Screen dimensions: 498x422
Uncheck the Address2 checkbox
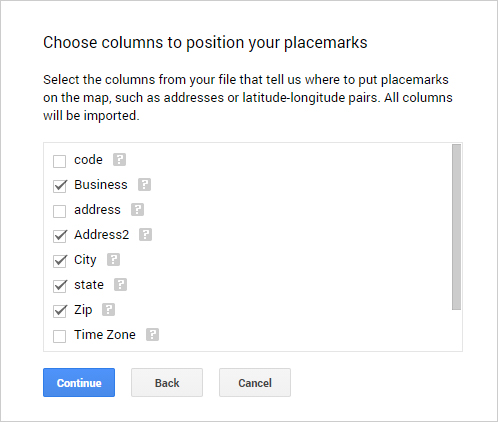point(60,236)
